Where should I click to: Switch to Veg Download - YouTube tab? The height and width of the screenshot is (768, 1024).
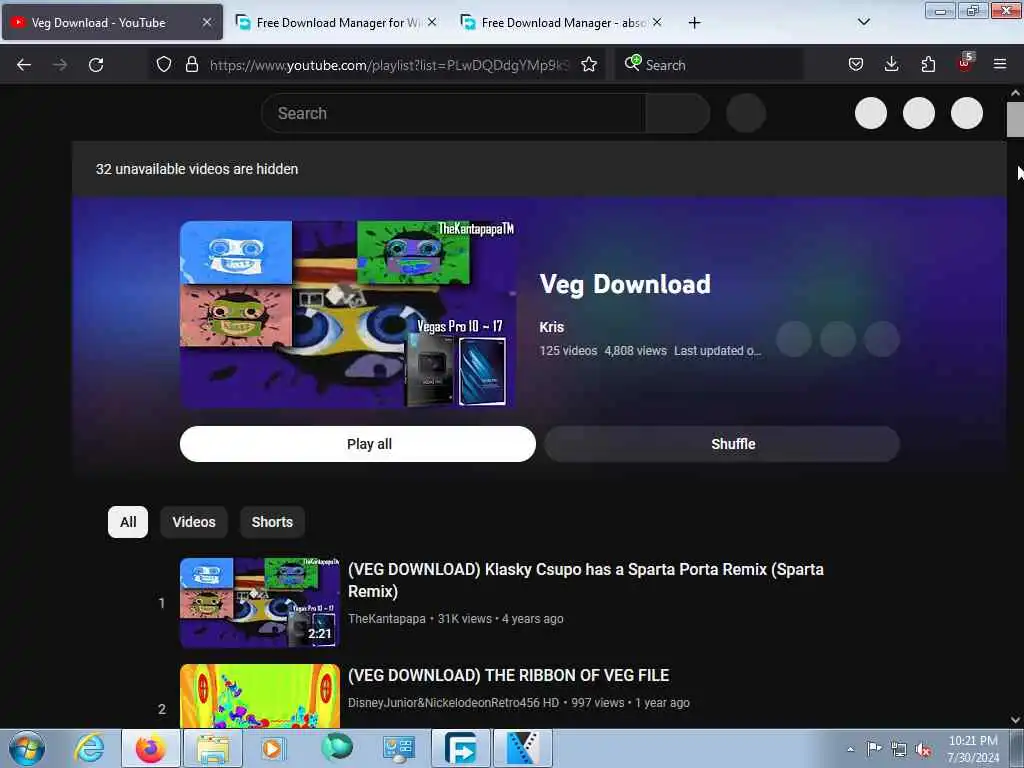[112, 22]
